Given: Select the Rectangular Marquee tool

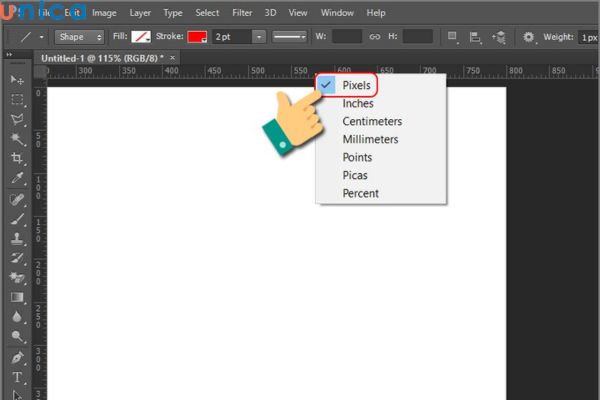Looking at the screenshot, I should 17,100.
